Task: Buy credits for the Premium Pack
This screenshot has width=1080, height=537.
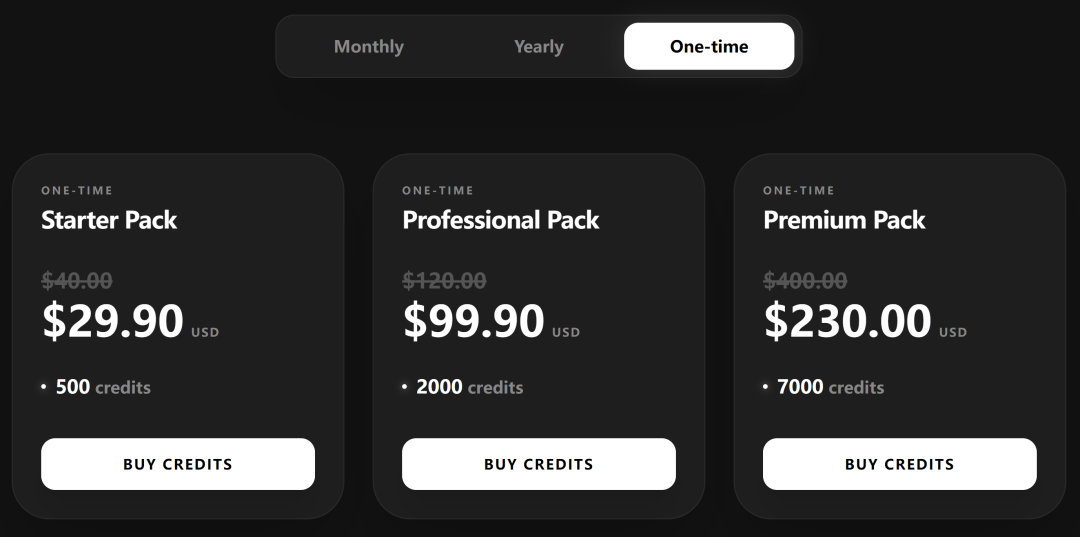Action: (900, 464)
